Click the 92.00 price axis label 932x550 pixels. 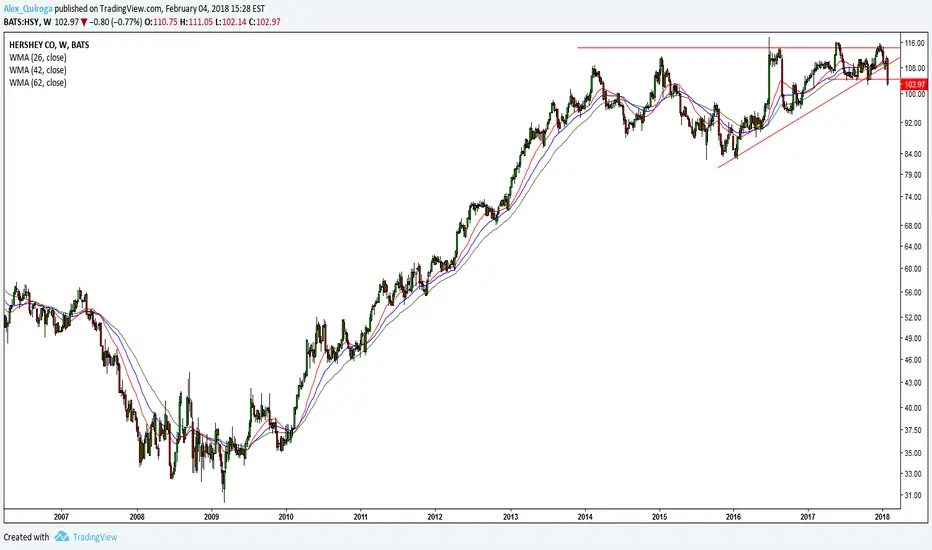pyautogui.click(x=915, y=123)
